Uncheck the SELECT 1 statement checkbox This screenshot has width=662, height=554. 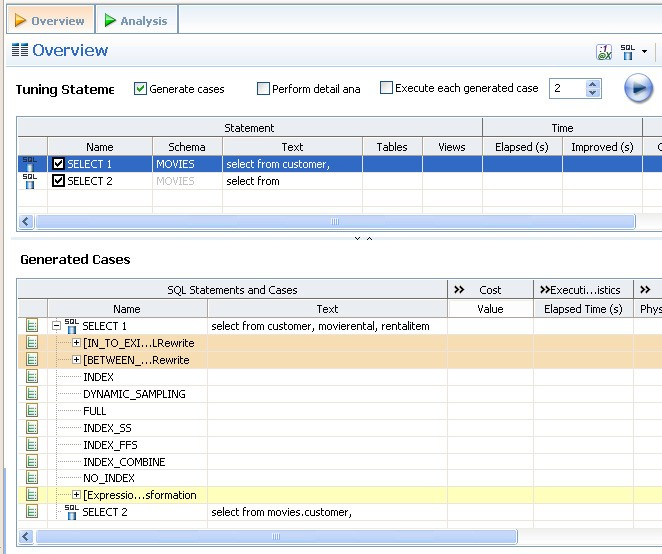pos(58,164)
